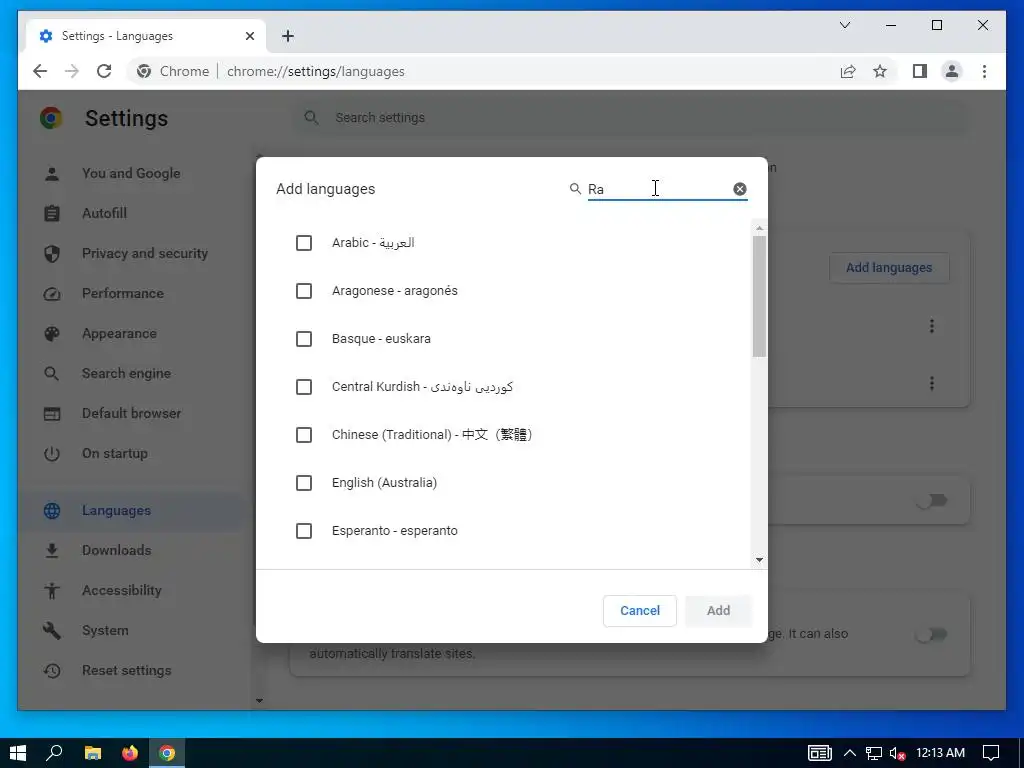Check Chinese (Traditional) language box

[x=304, y=435]
